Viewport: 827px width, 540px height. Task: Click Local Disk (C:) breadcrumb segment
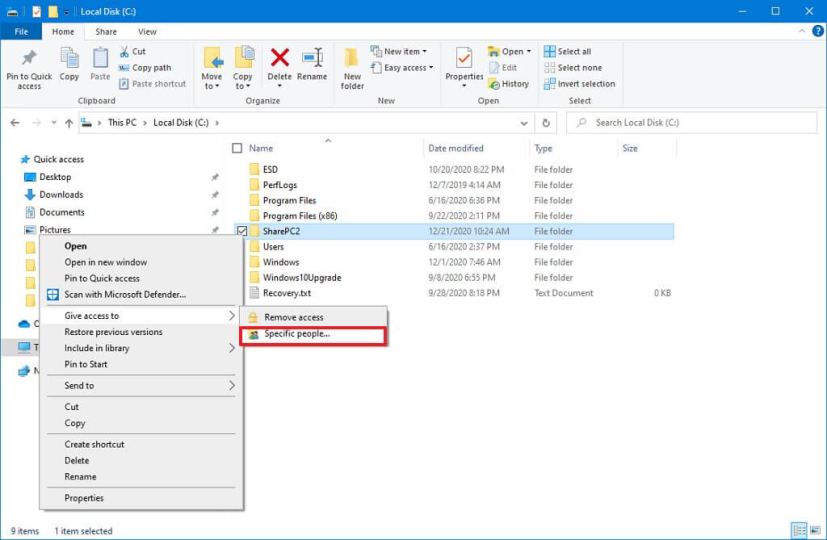click(181, 122)
